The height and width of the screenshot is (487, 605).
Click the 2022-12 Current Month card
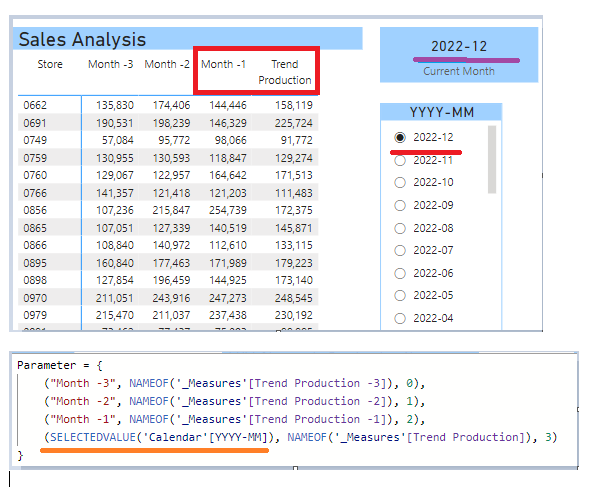click(459, 54)
